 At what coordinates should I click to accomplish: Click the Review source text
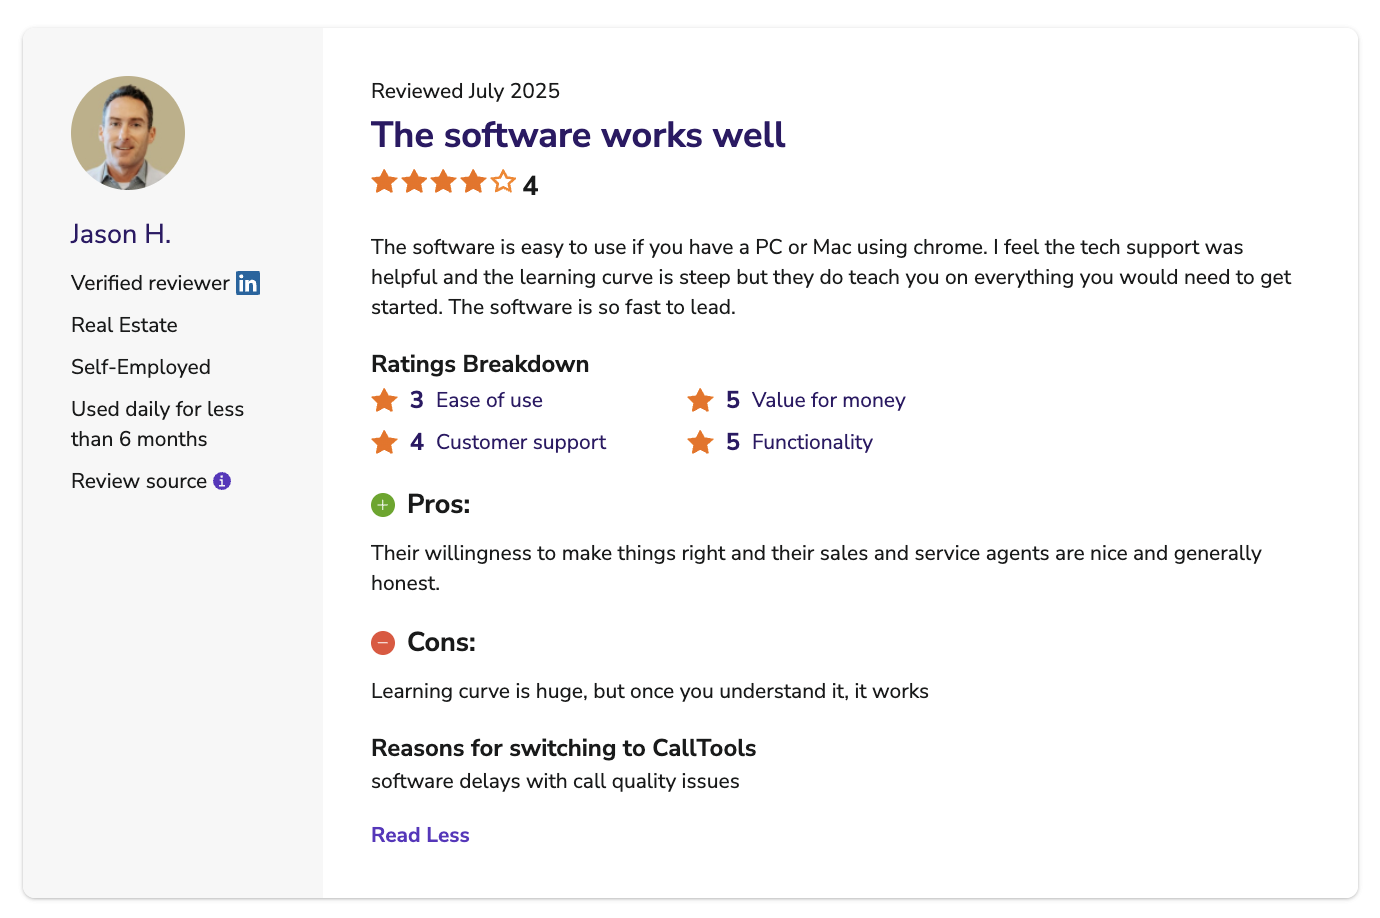pyautogui.click(x=139, y=481)
